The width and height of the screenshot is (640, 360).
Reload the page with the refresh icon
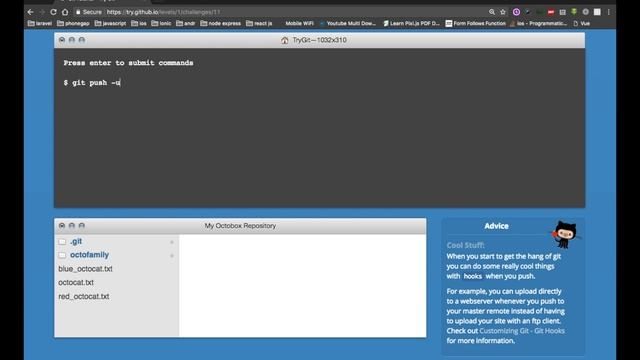[x=53, y=12]
